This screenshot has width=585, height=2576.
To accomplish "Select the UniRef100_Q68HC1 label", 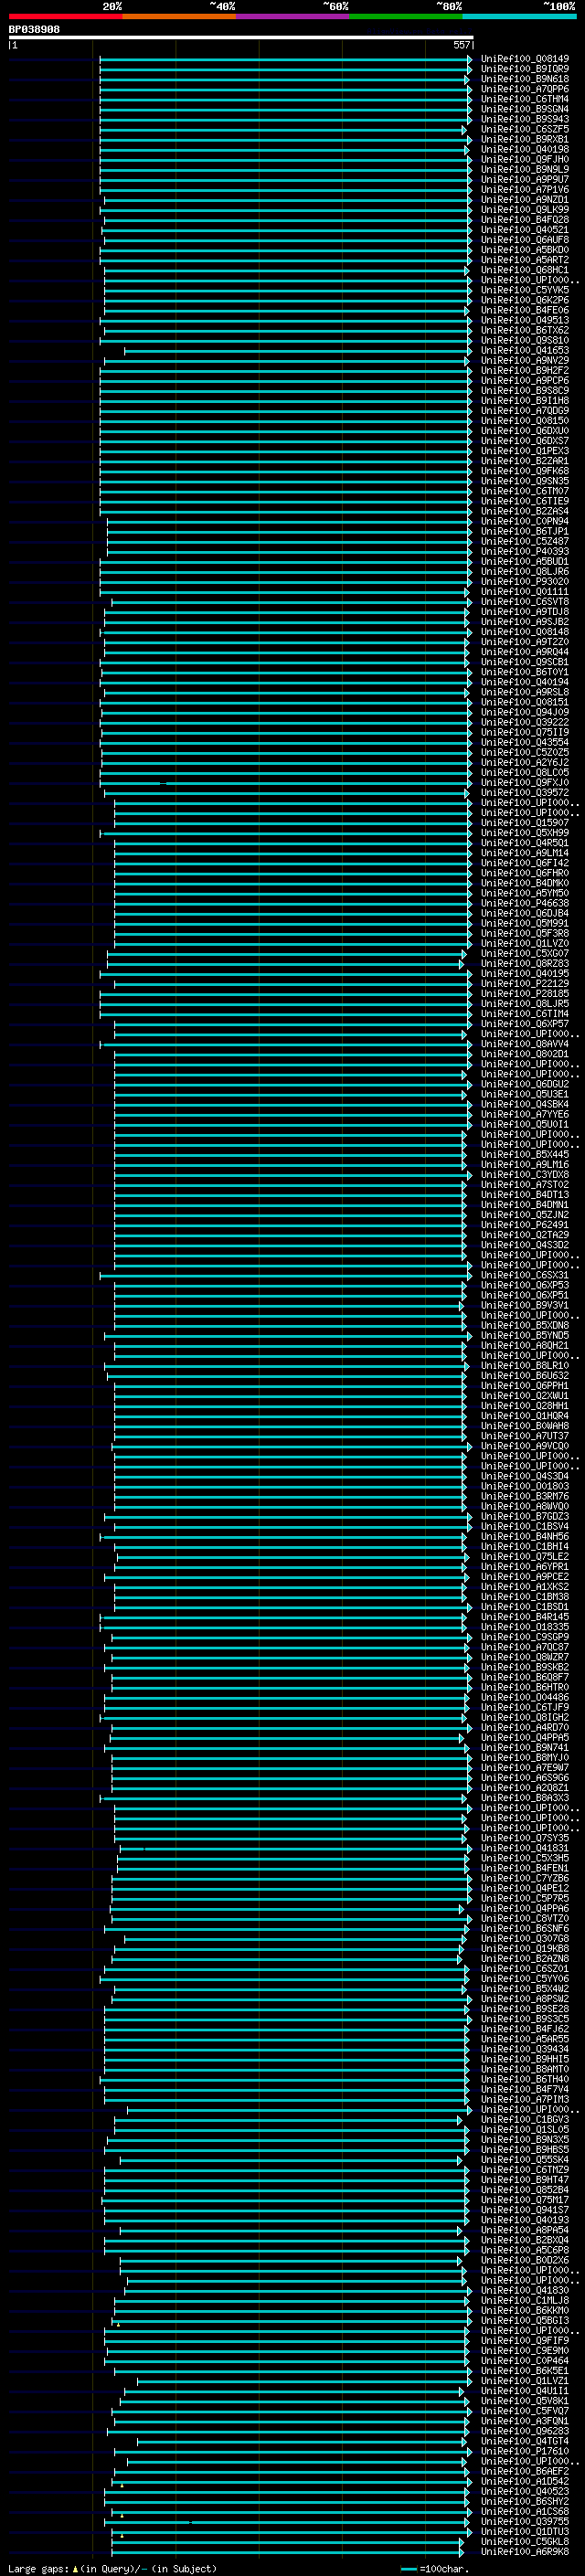I will click(524, 270).
